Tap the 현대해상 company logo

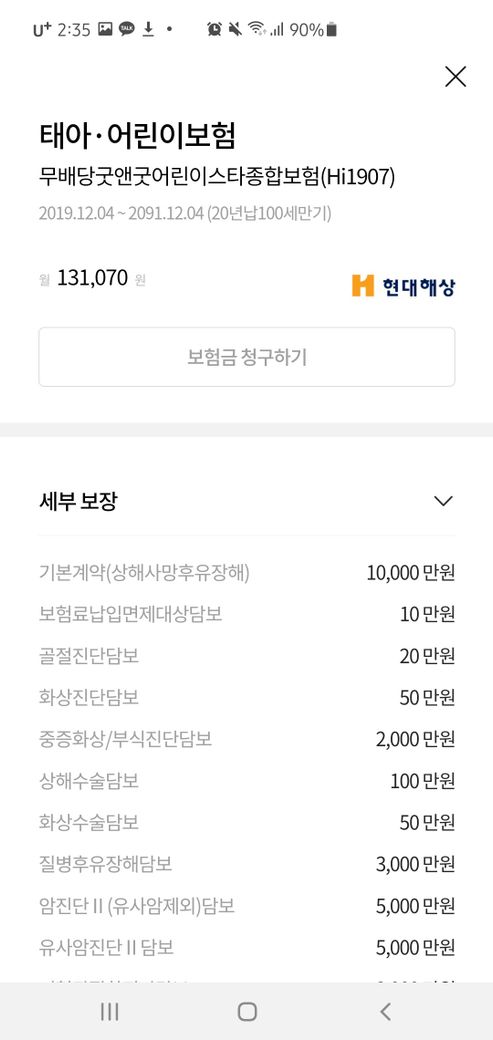coord(403,286)
